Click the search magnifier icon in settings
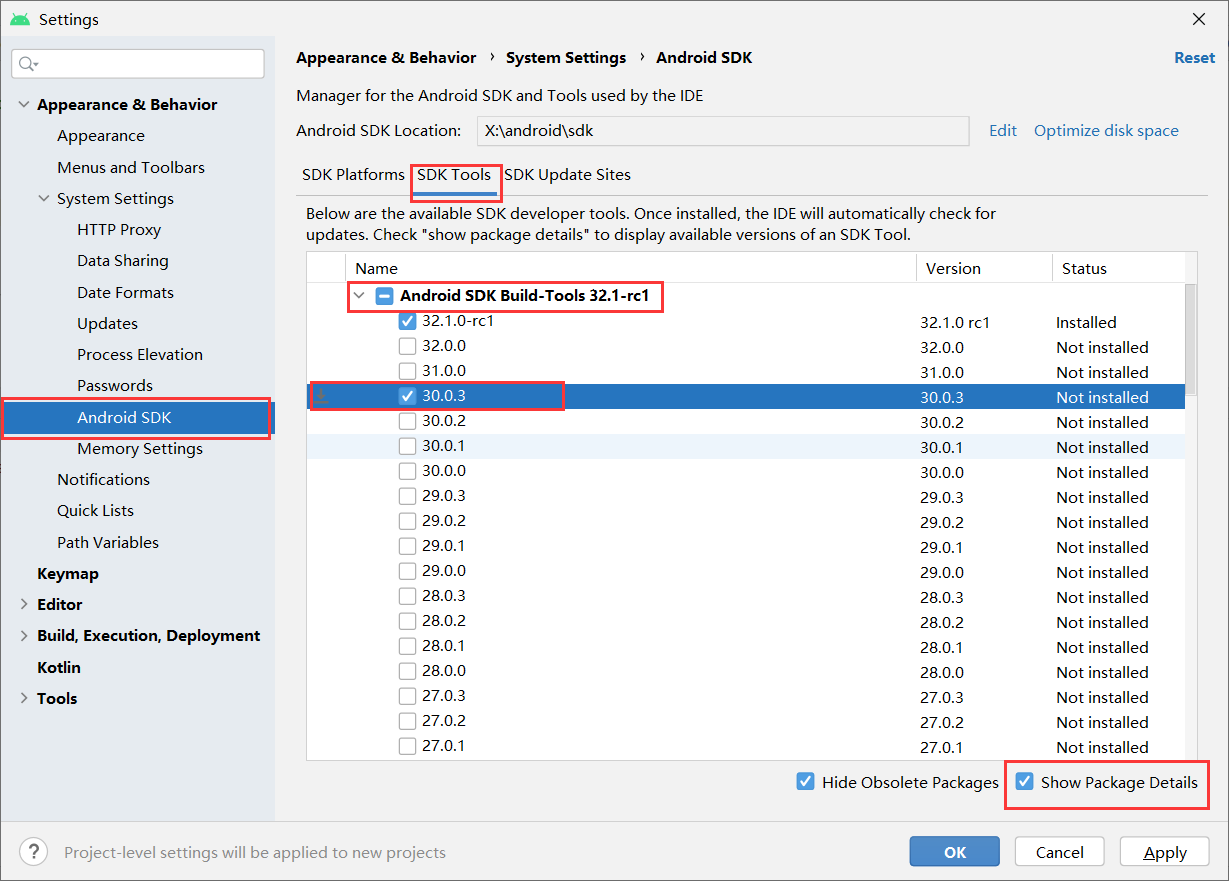This screenshot has height=881, width=1229. tap(27, 64)
